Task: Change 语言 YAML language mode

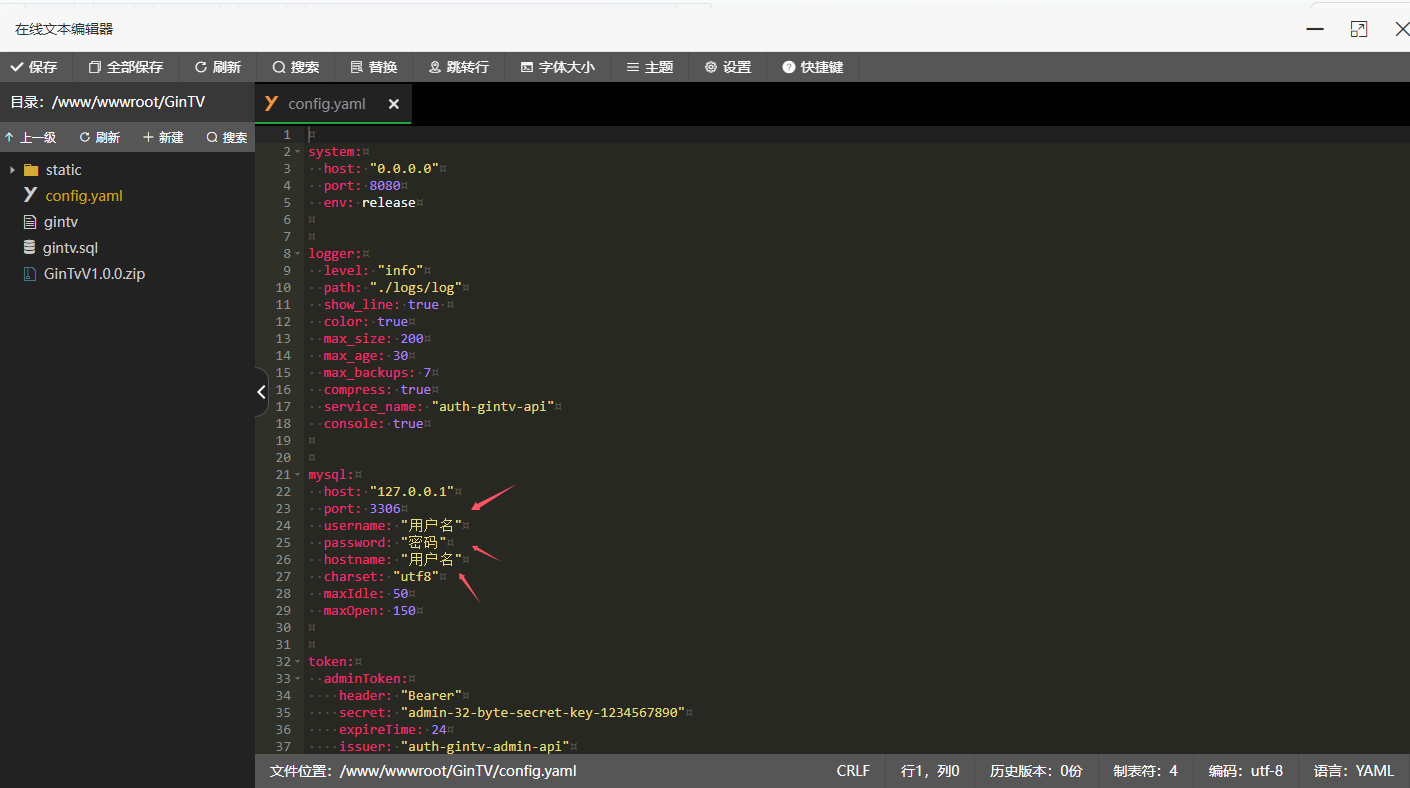Action: (x=1354, y=771)
